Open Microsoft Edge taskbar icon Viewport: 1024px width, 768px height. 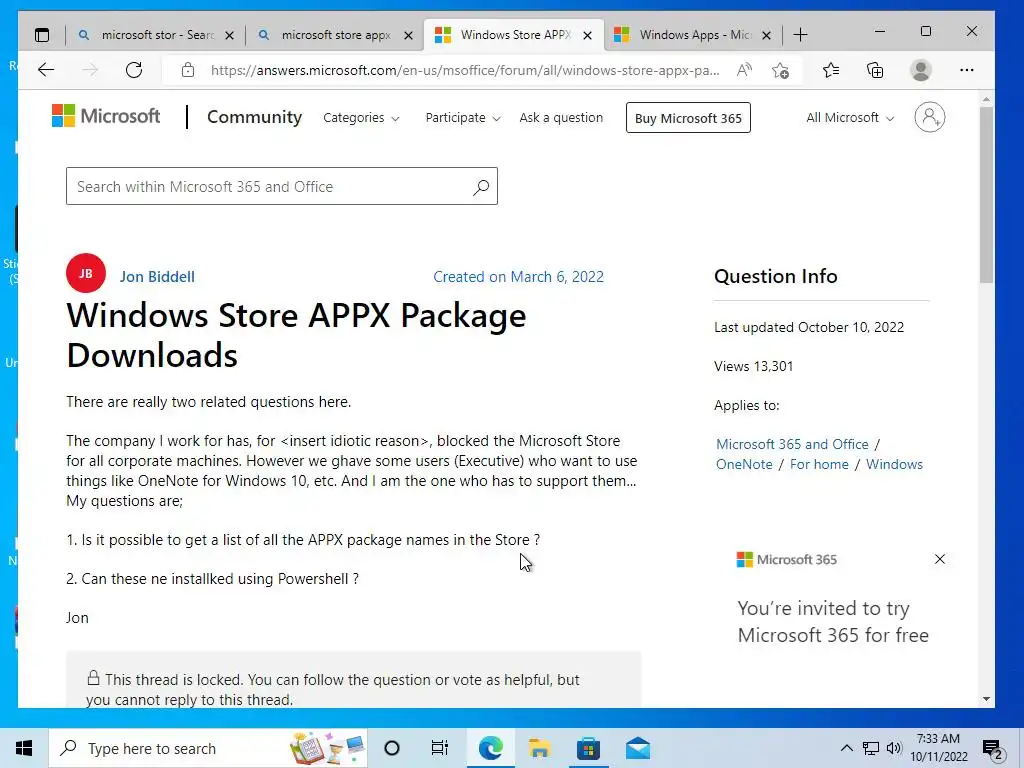[x=490, y=748]
